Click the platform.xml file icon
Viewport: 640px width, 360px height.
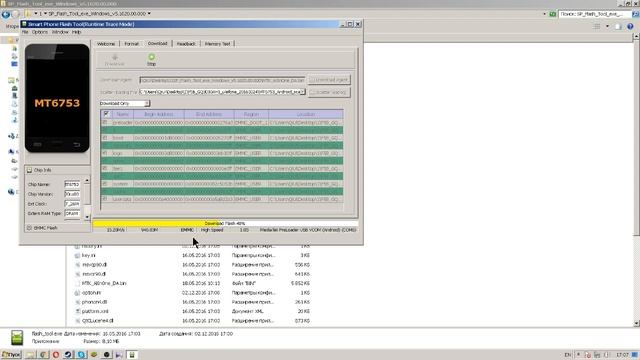click(77, 311)
